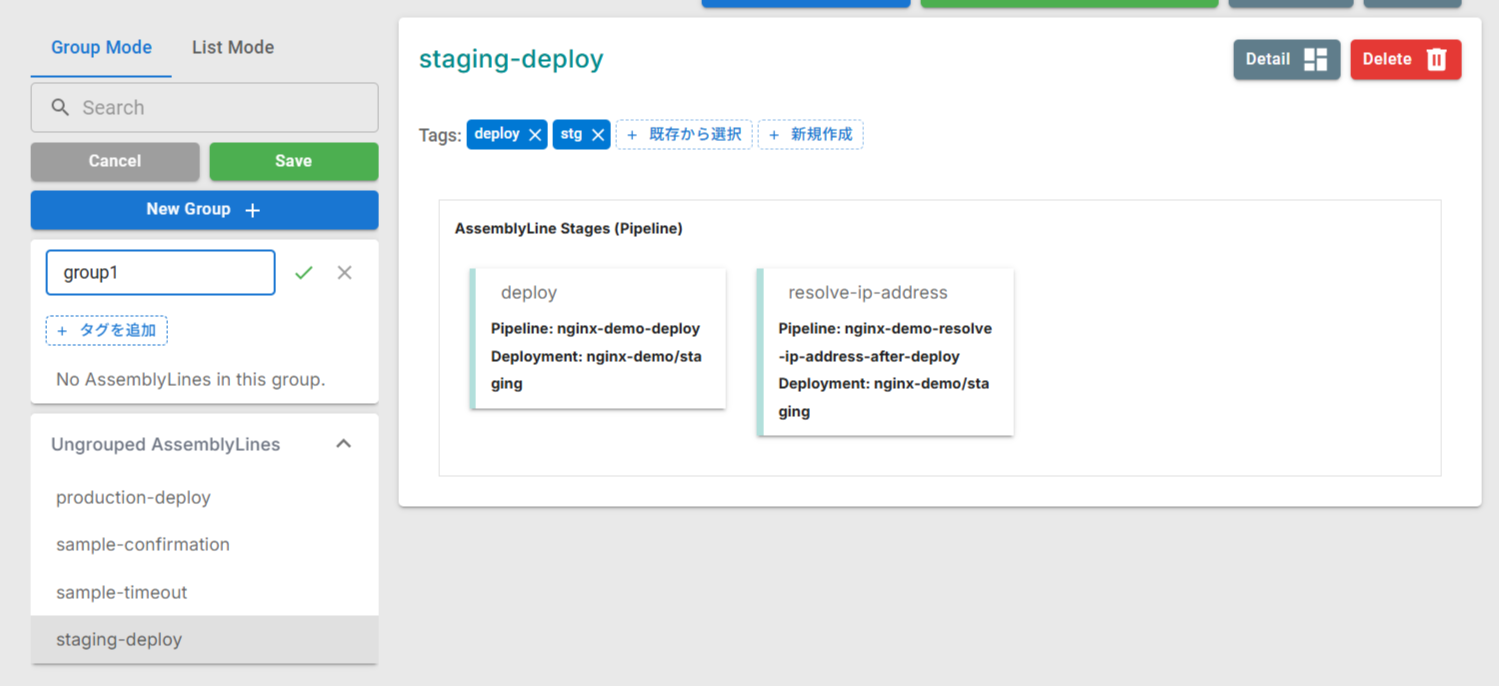The image size is (1499, 686).
Task: Switch to List Mode tab
Action: pos(232,47)
